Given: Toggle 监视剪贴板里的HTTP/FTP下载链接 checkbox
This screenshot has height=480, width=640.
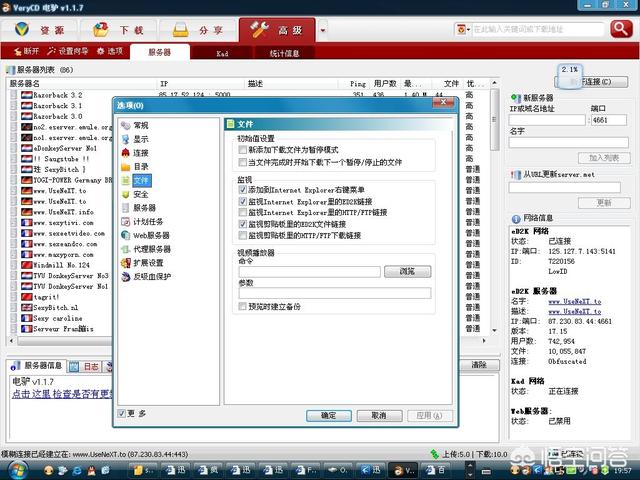Looking at the screenshot, I should [243, 236].
